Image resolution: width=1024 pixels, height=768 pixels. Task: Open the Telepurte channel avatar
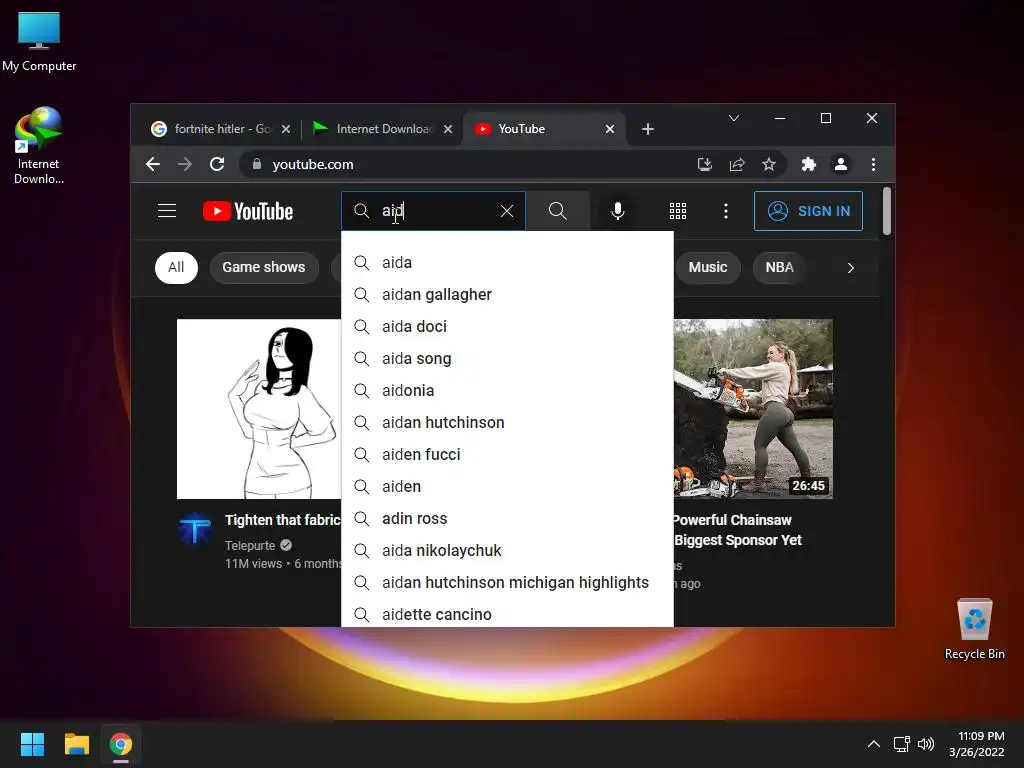tap(195, 529)
